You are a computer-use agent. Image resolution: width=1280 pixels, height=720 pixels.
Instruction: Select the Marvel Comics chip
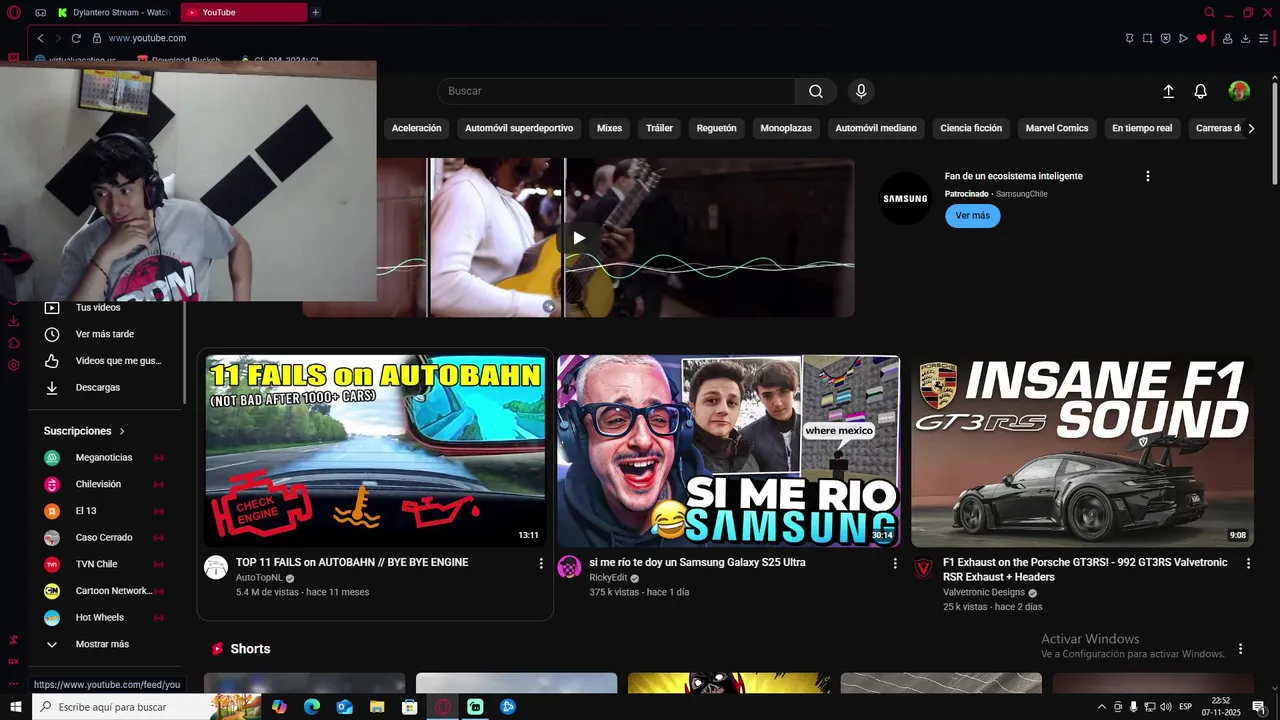click(x=1057, y=128)
